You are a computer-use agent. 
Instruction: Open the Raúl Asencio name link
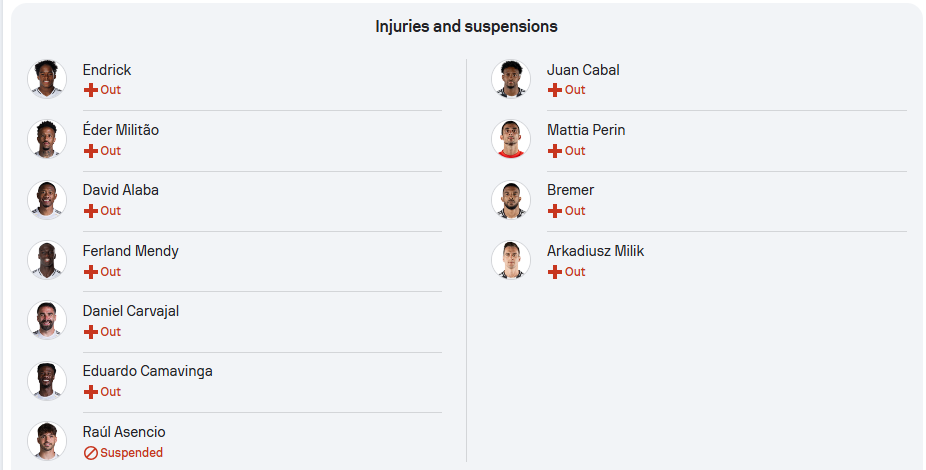click(124, 432)
